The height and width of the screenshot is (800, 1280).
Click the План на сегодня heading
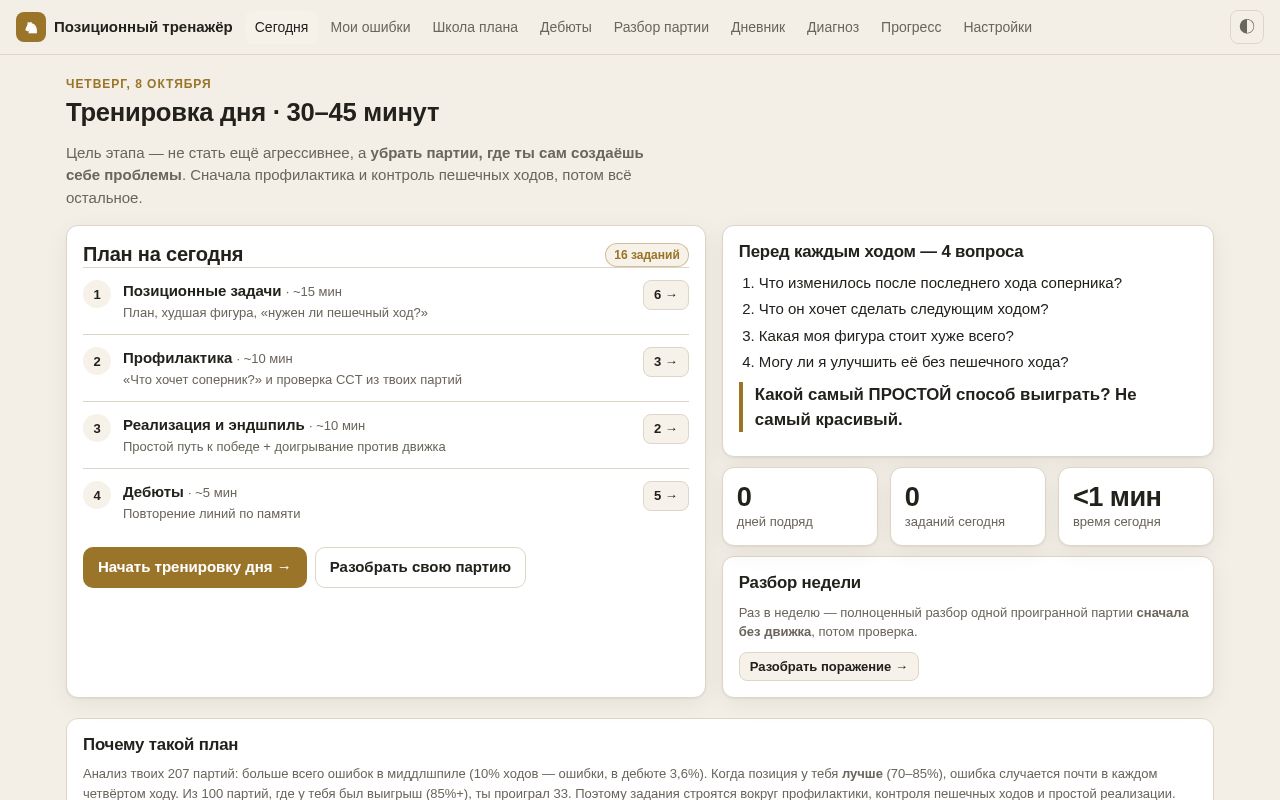pos(163,255)
